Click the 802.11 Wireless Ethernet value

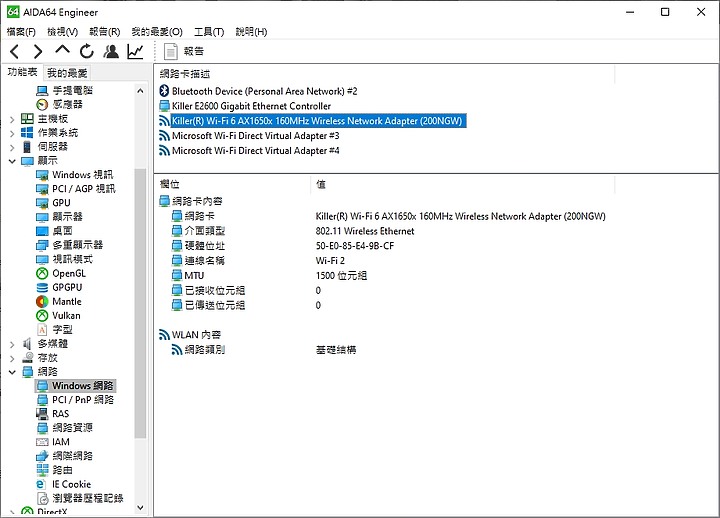[365, 231]
